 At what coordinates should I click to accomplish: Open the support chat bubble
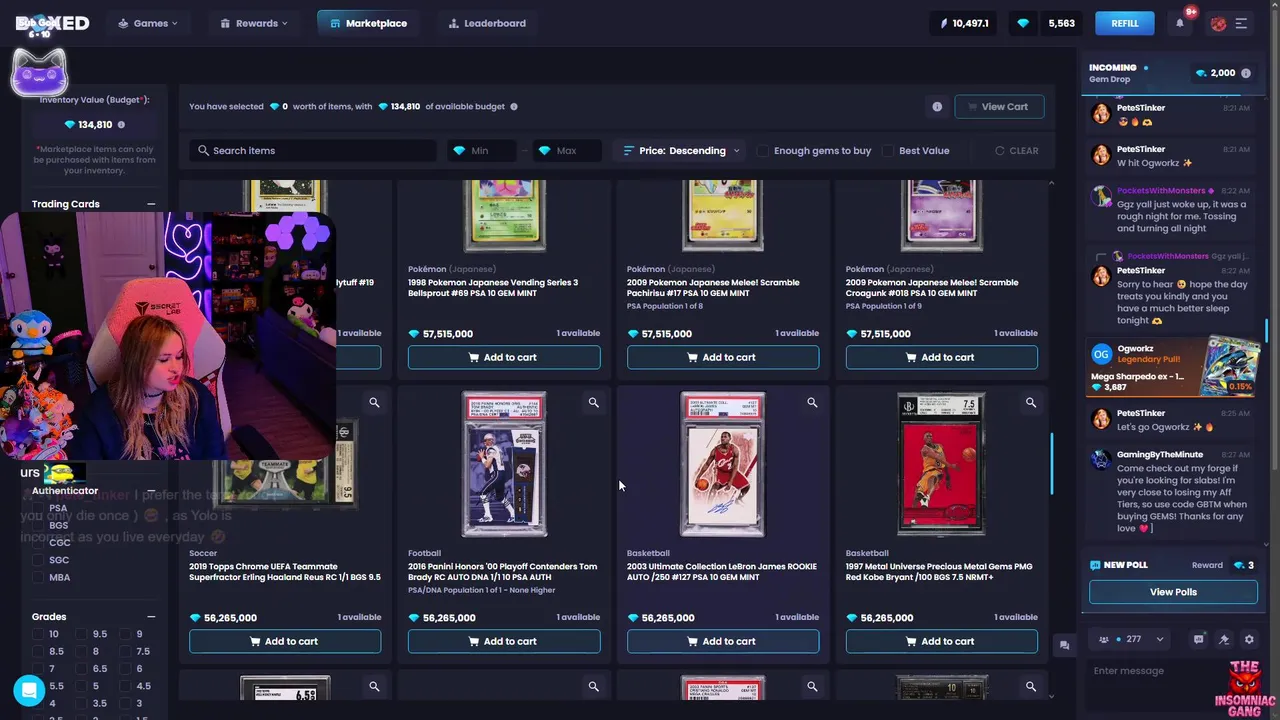[29, 690]
